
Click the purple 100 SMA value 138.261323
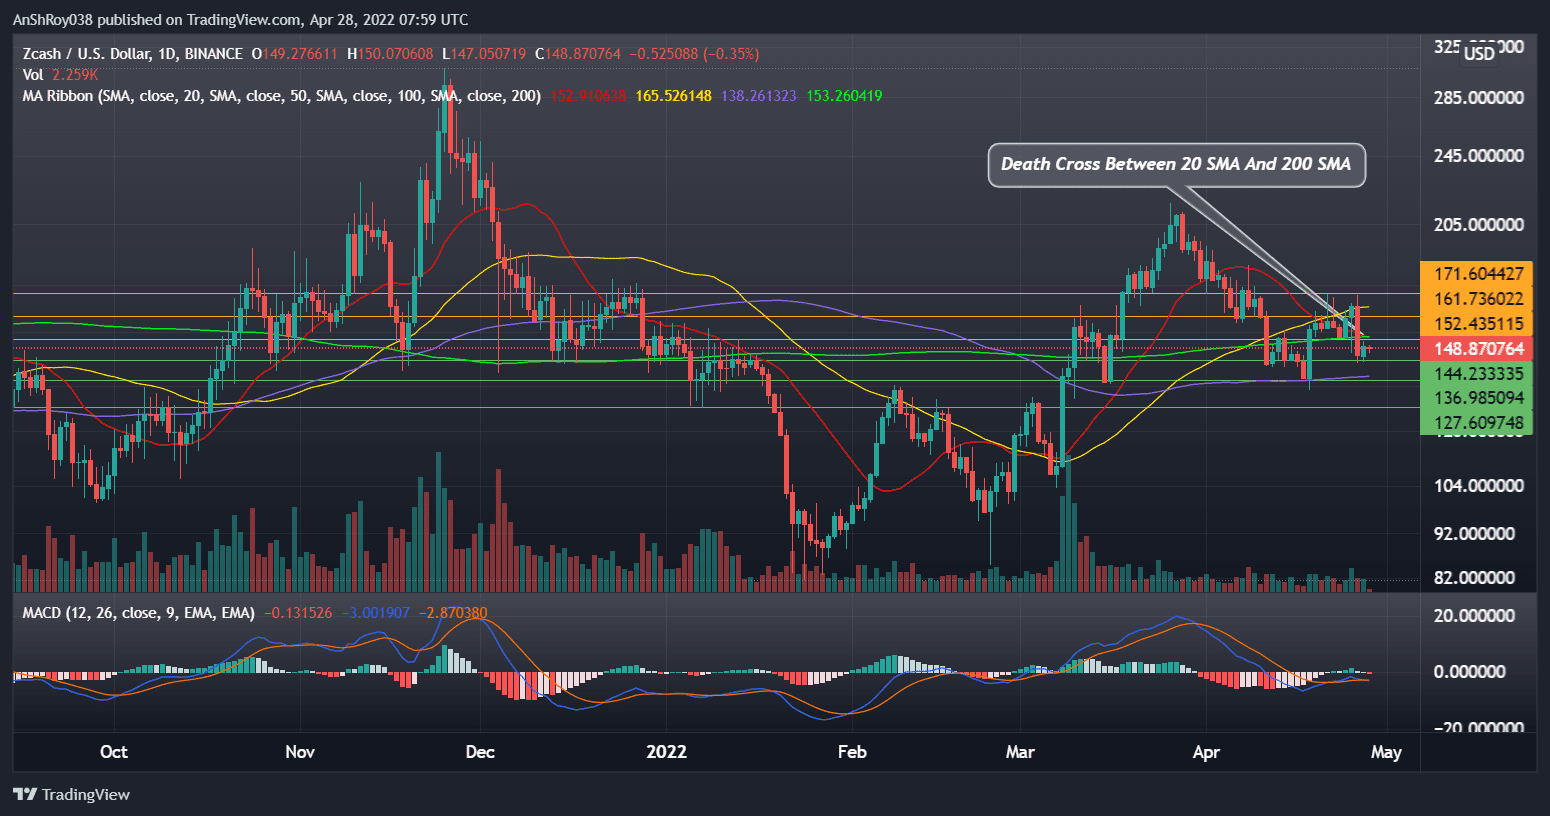758,96
